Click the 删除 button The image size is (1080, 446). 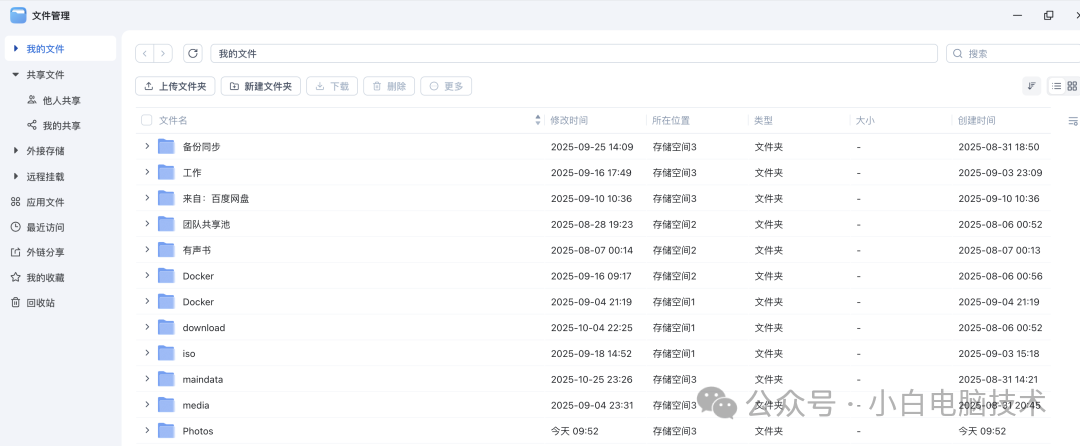pos(389,86)
